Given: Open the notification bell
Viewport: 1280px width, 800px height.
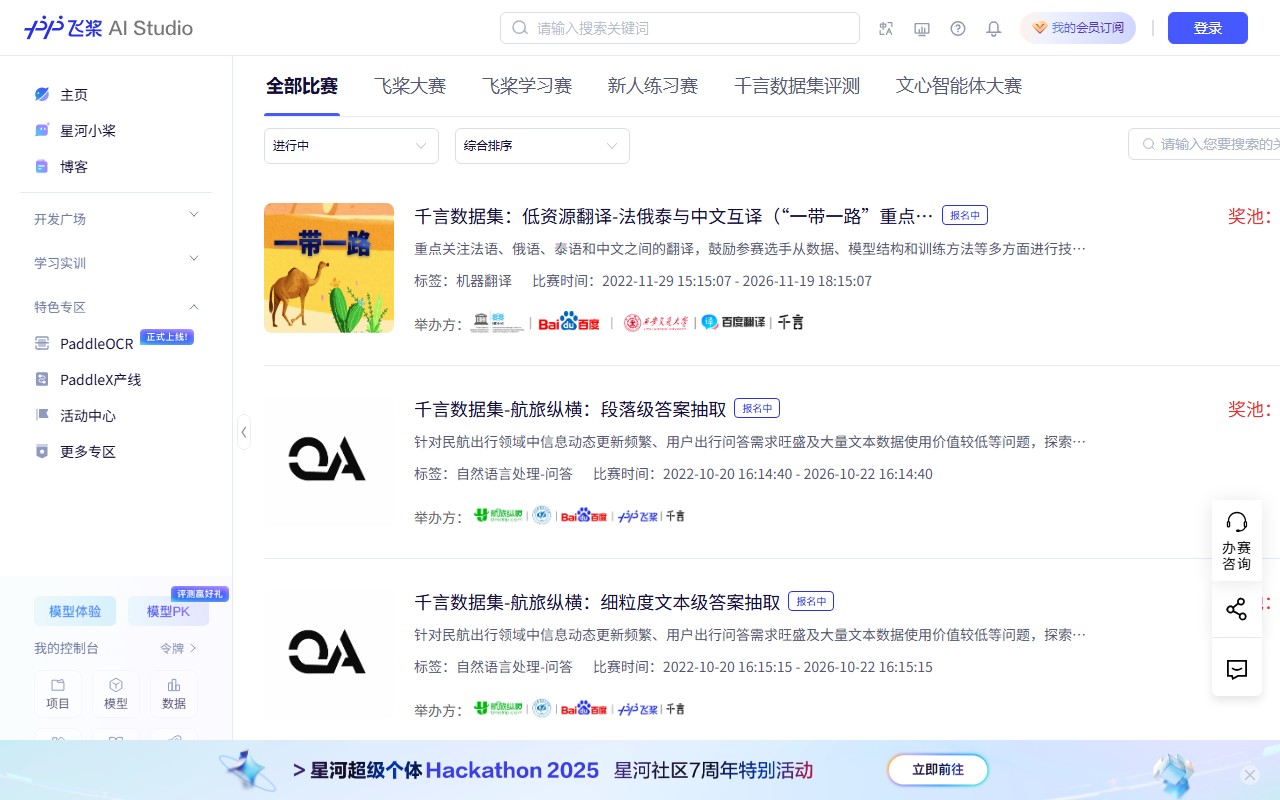Looking at the screenshot, I should 994,28.
